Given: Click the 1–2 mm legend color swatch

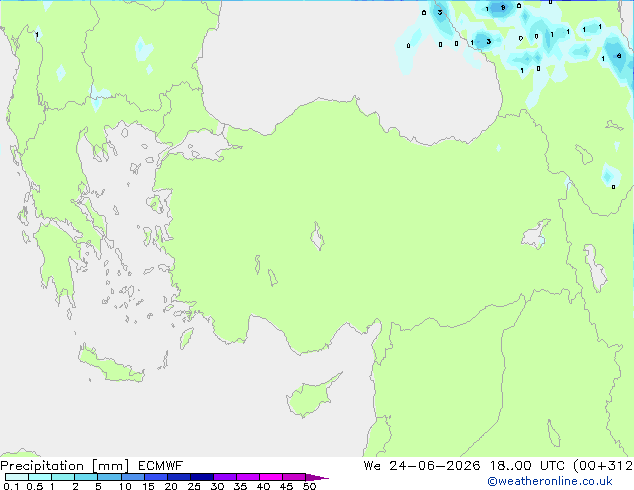Looking at the screenshot, I should point(63,477).
